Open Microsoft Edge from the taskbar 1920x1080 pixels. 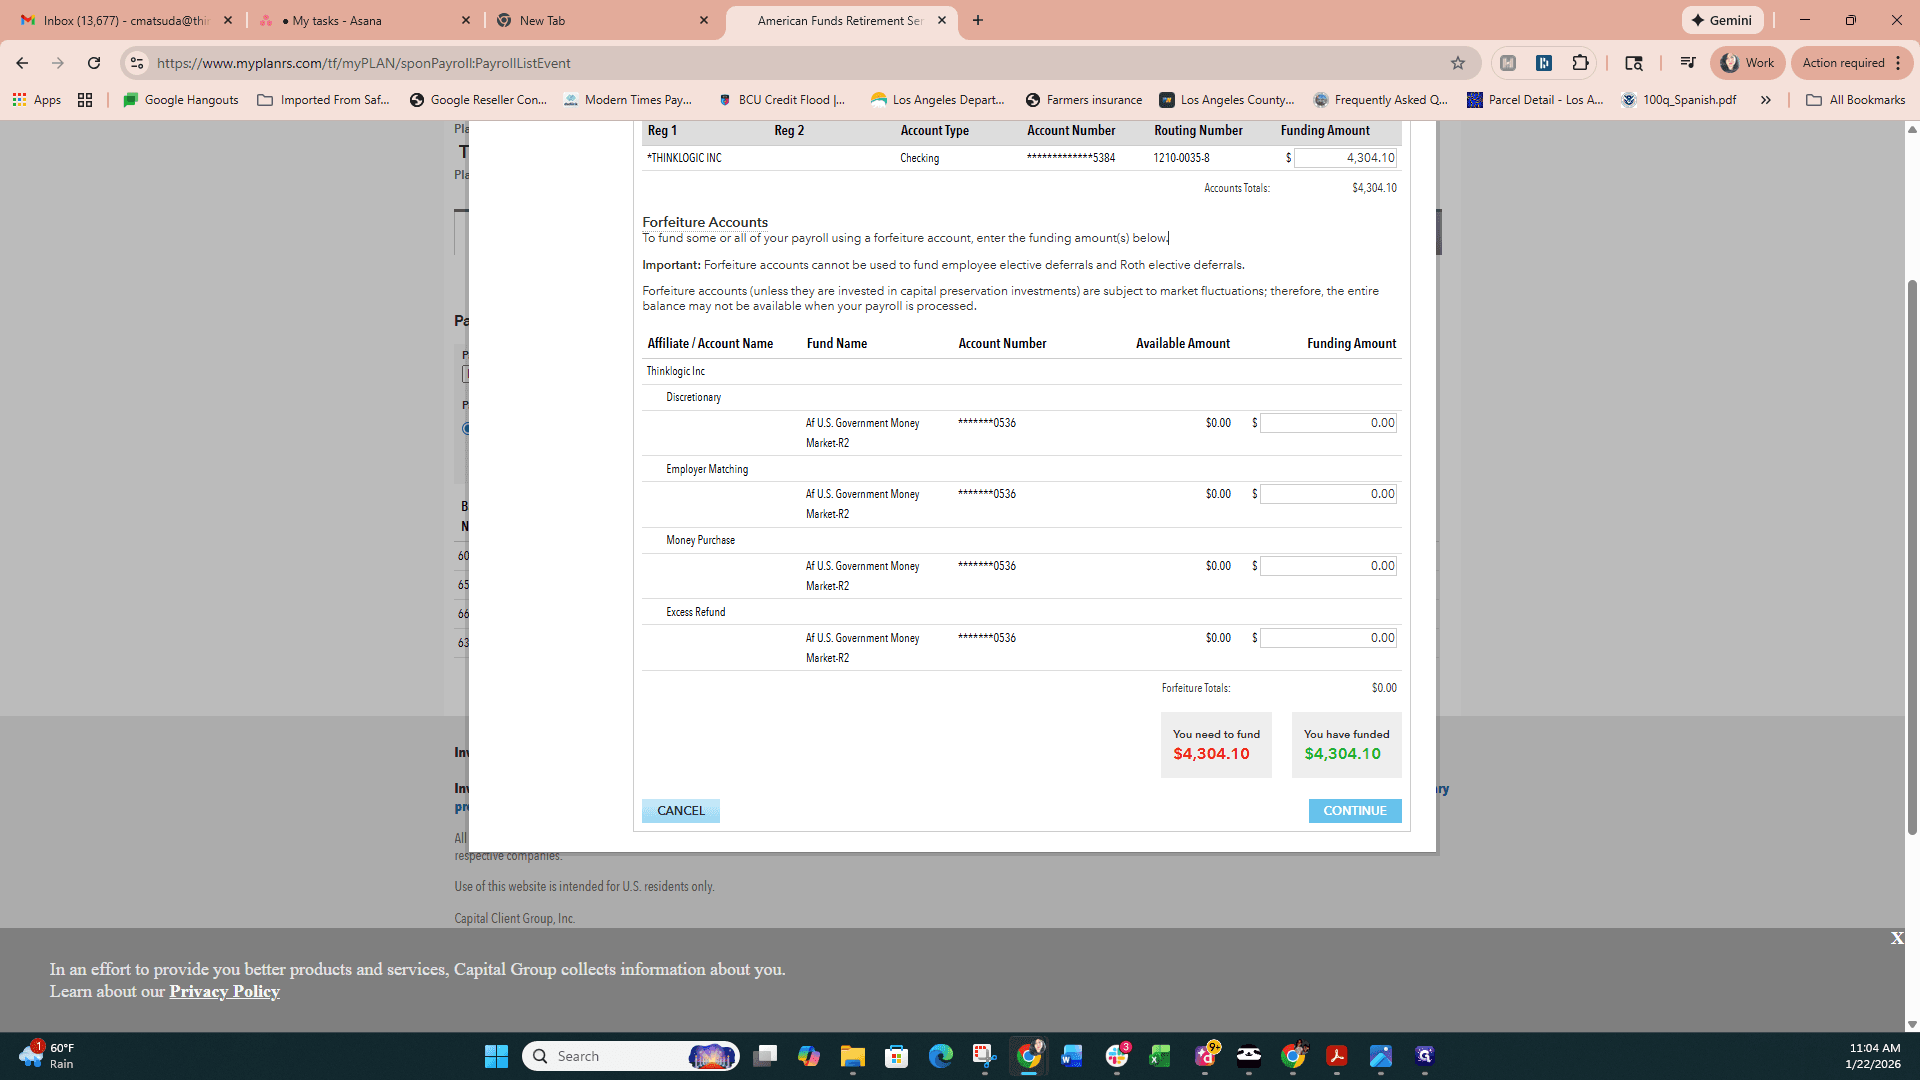pyautogui.click(x=940, y=1056)
